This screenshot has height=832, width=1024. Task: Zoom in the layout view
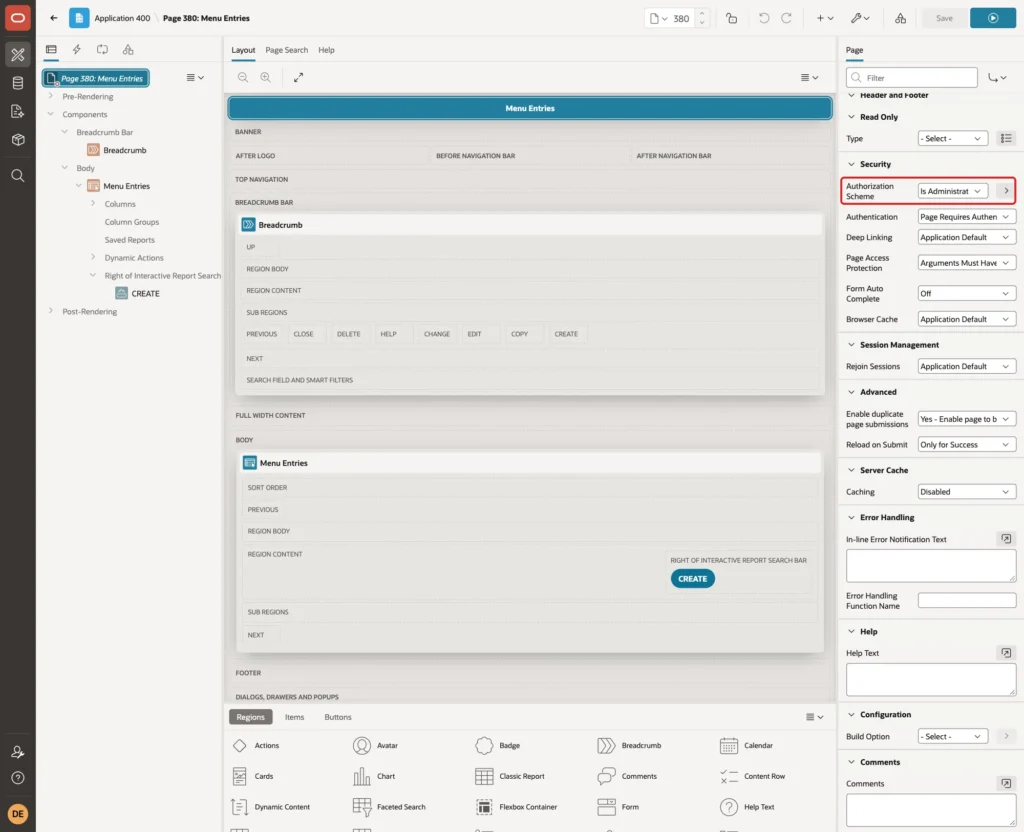(x=266, y=77)
